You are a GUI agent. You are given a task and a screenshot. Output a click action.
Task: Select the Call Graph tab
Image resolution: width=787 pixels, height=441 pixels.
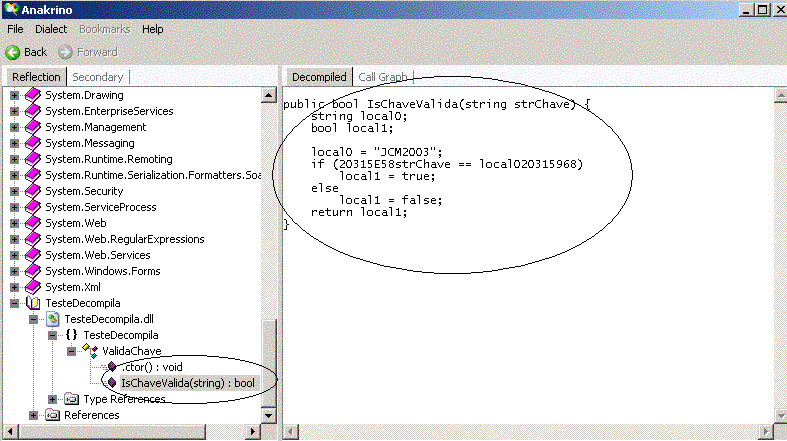point(383,77)
